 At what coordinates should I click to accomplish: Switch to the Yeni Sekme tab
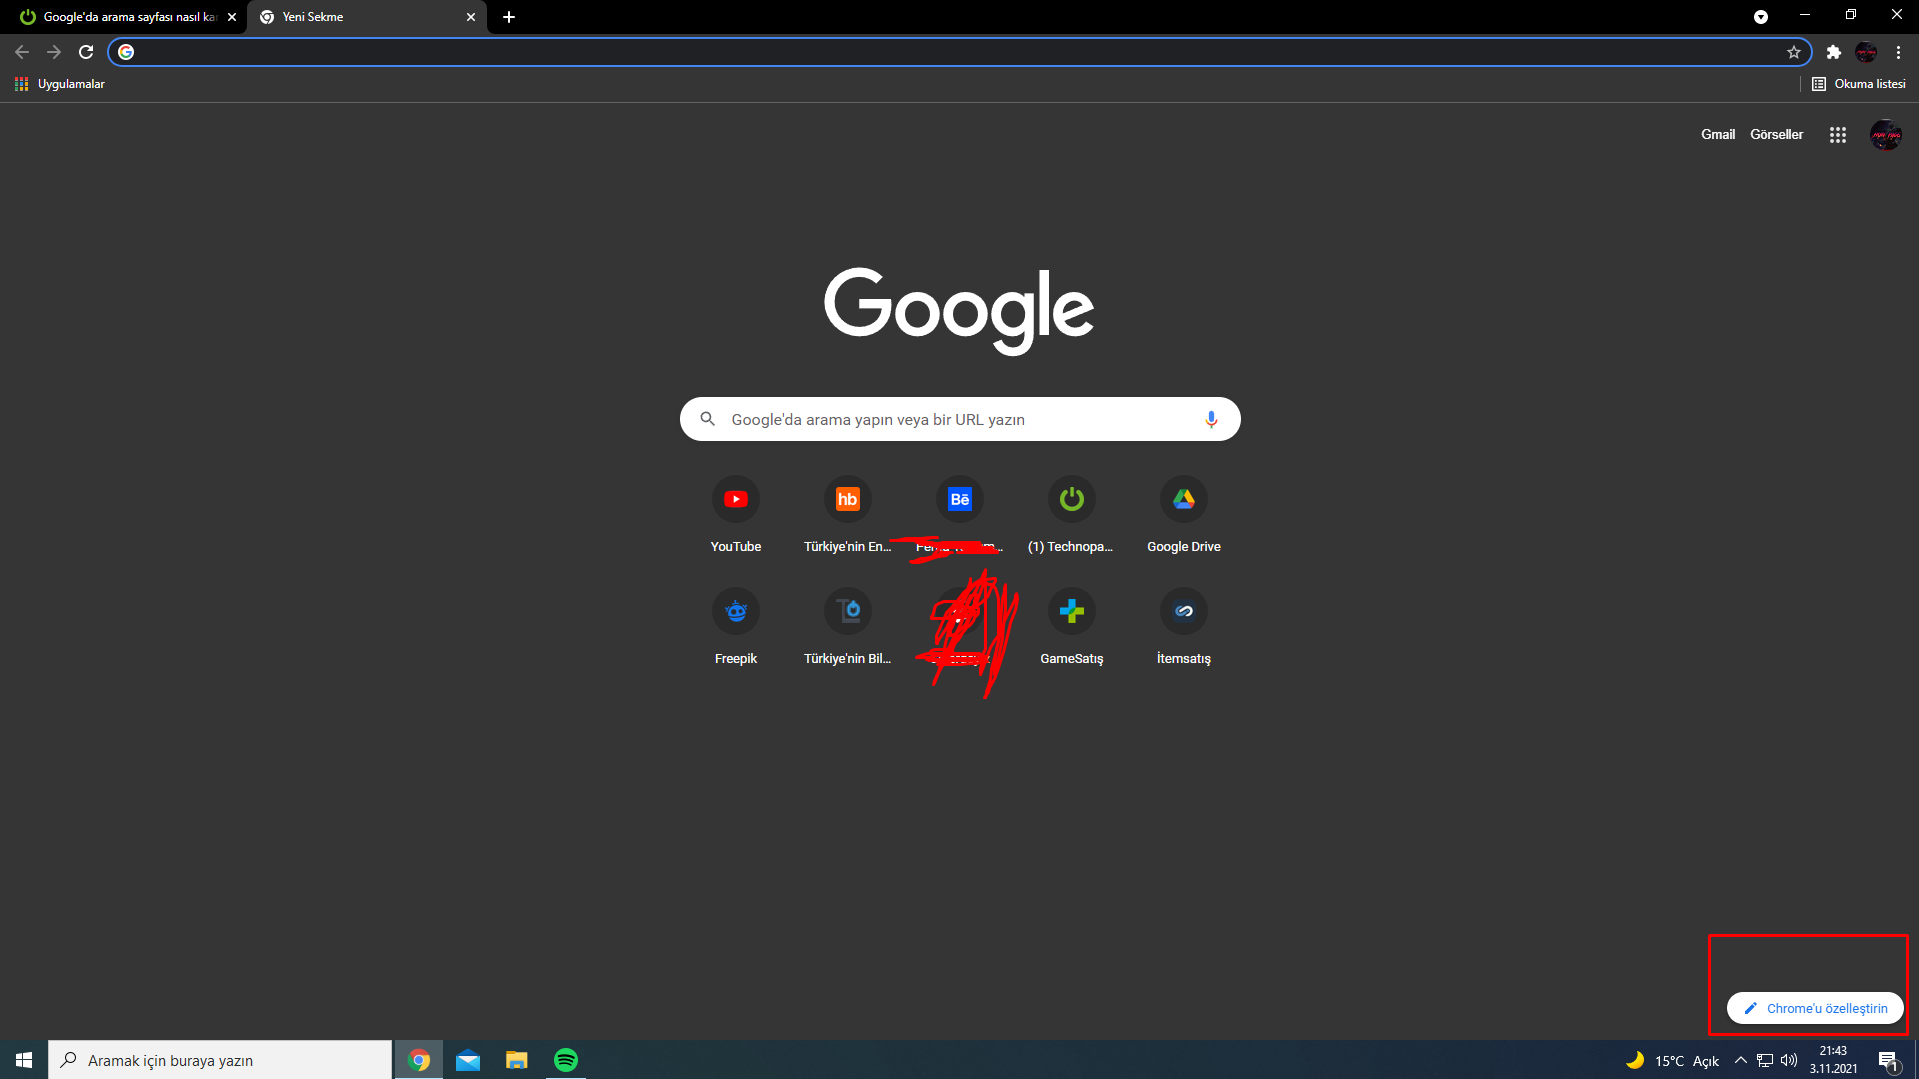click(366, 17)
